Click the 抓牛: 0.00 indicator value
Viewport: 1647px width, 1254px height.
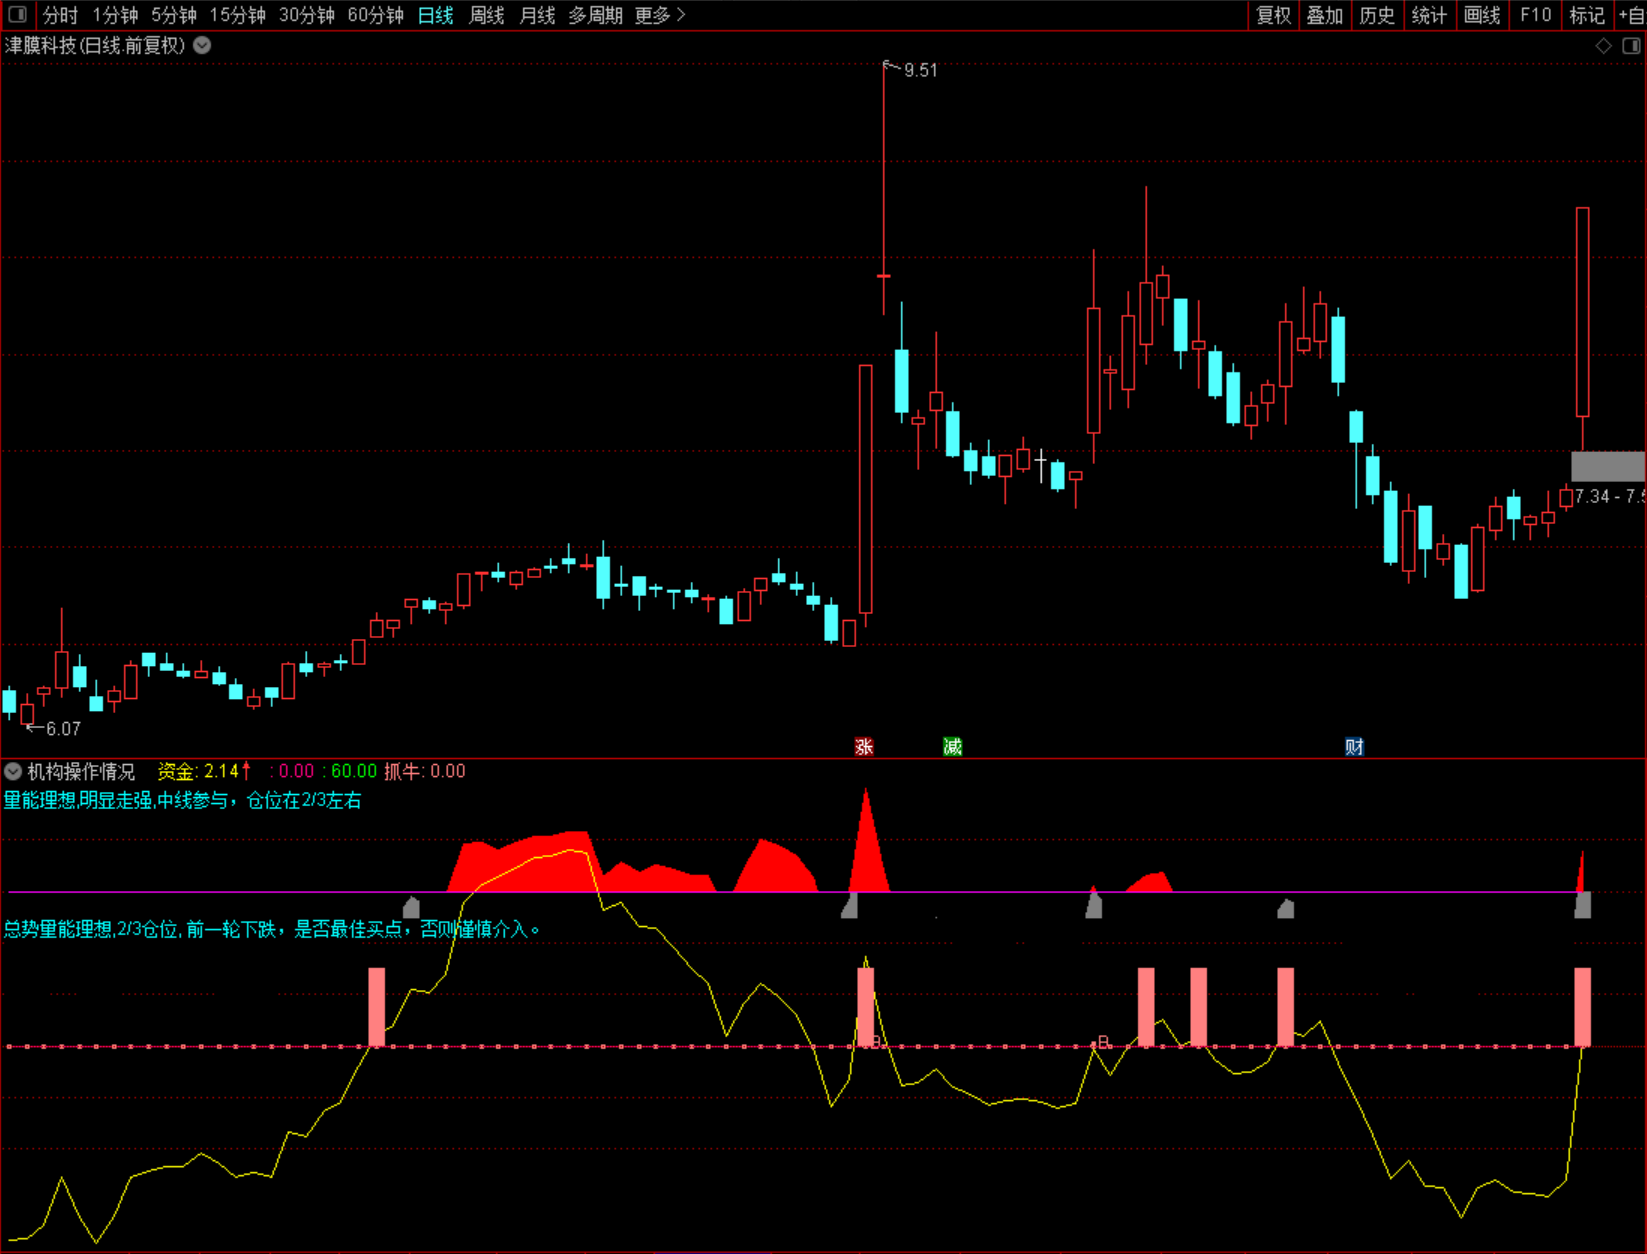coord(425,771)
